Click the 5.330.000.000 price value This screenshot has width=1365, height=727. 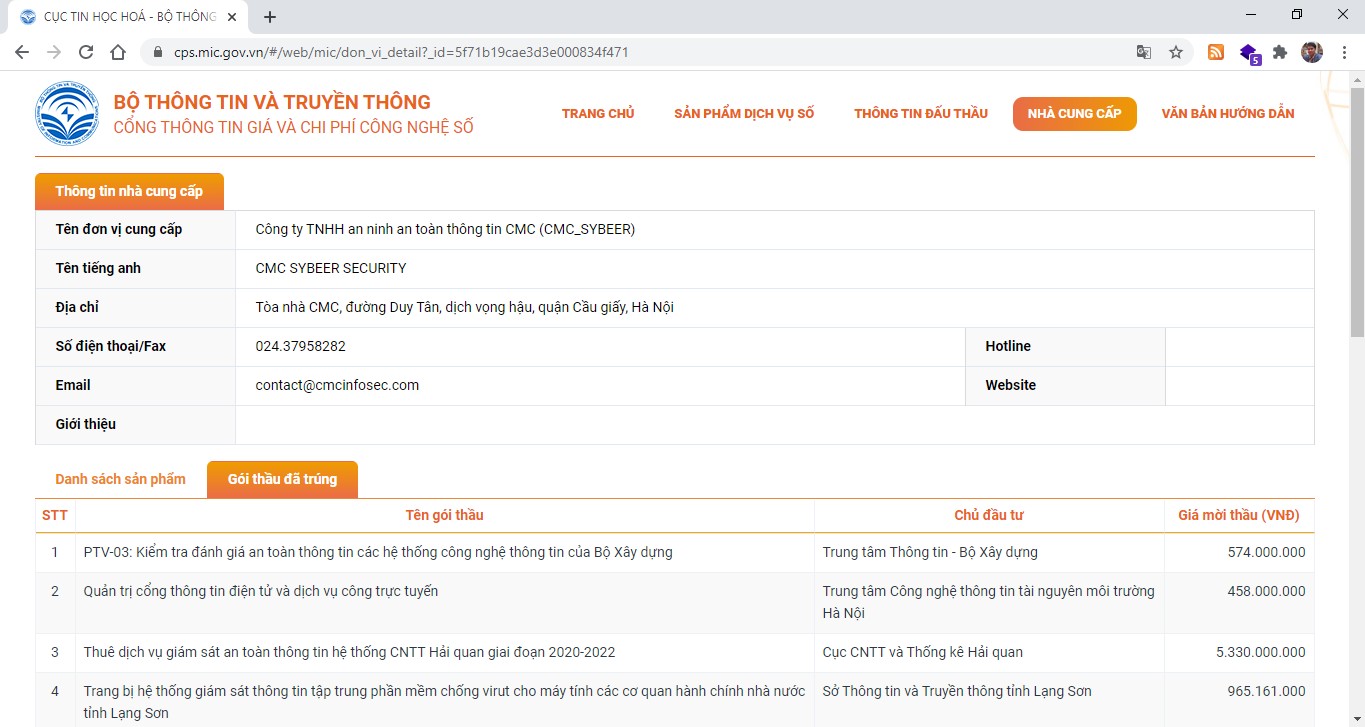[x=1260, y=652]
